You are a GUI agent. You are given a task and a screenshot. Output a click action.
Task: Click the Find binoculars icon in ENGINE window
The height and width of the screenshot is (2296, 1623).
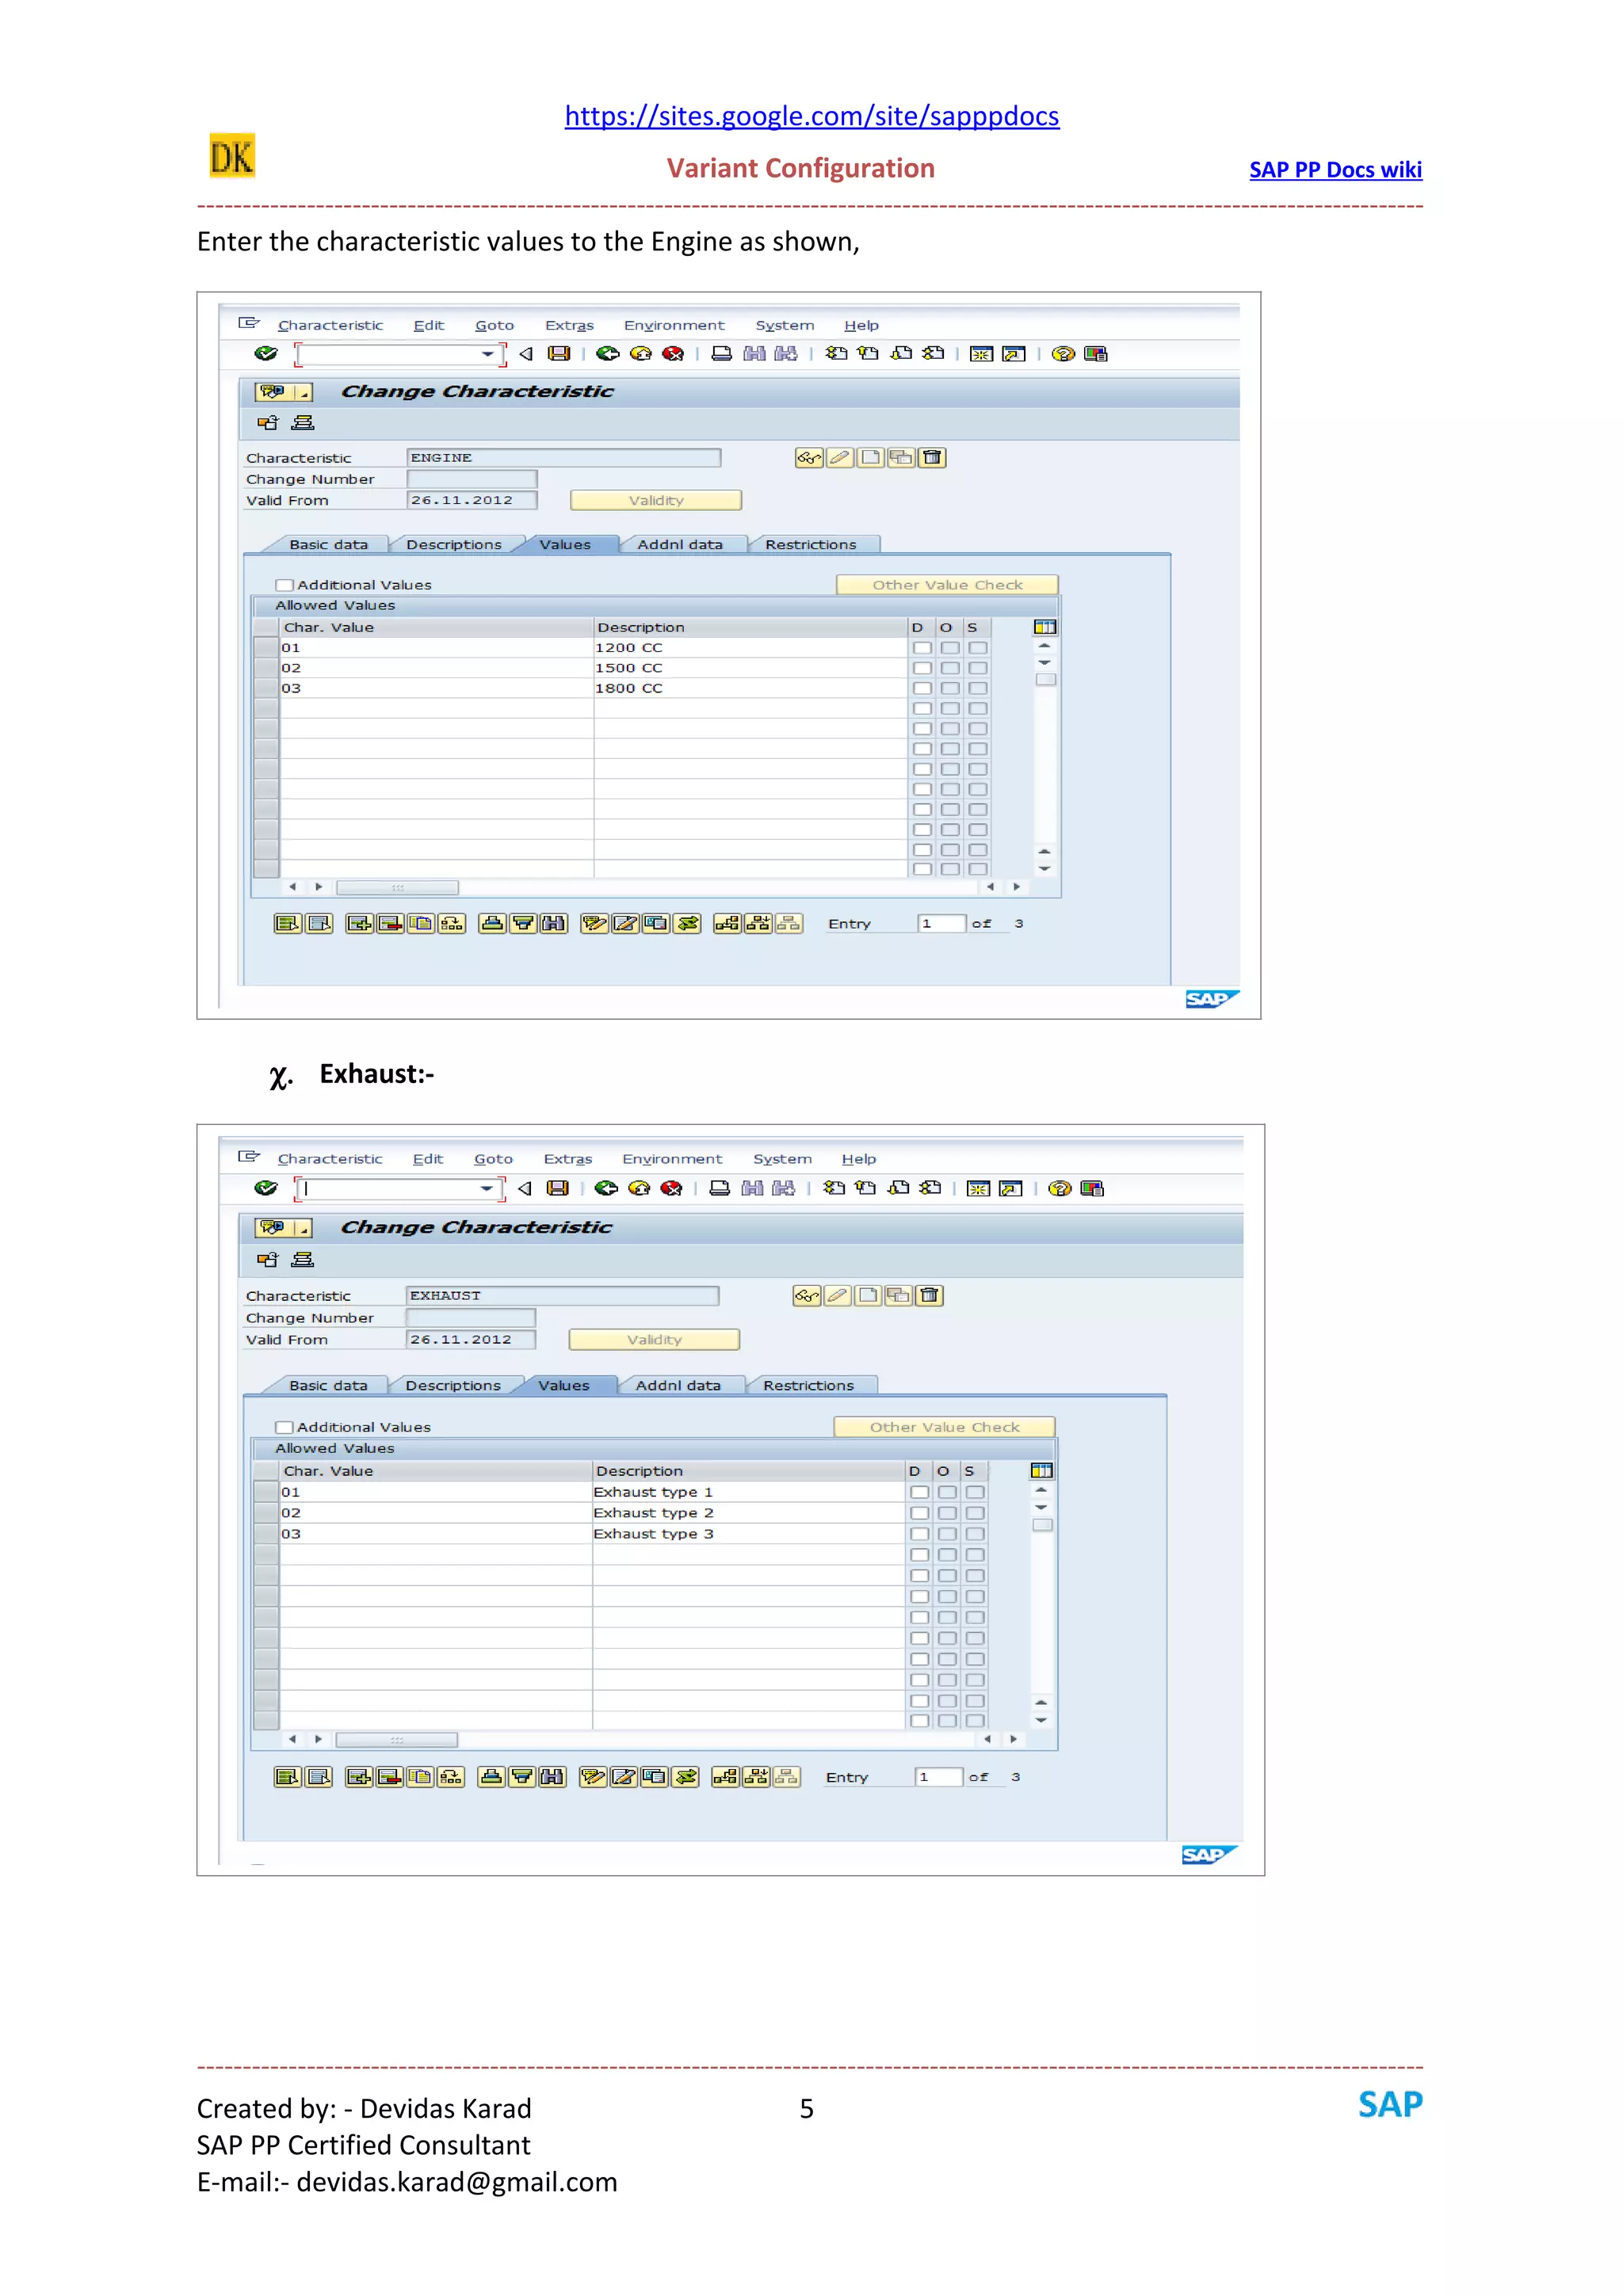(754, 354)
